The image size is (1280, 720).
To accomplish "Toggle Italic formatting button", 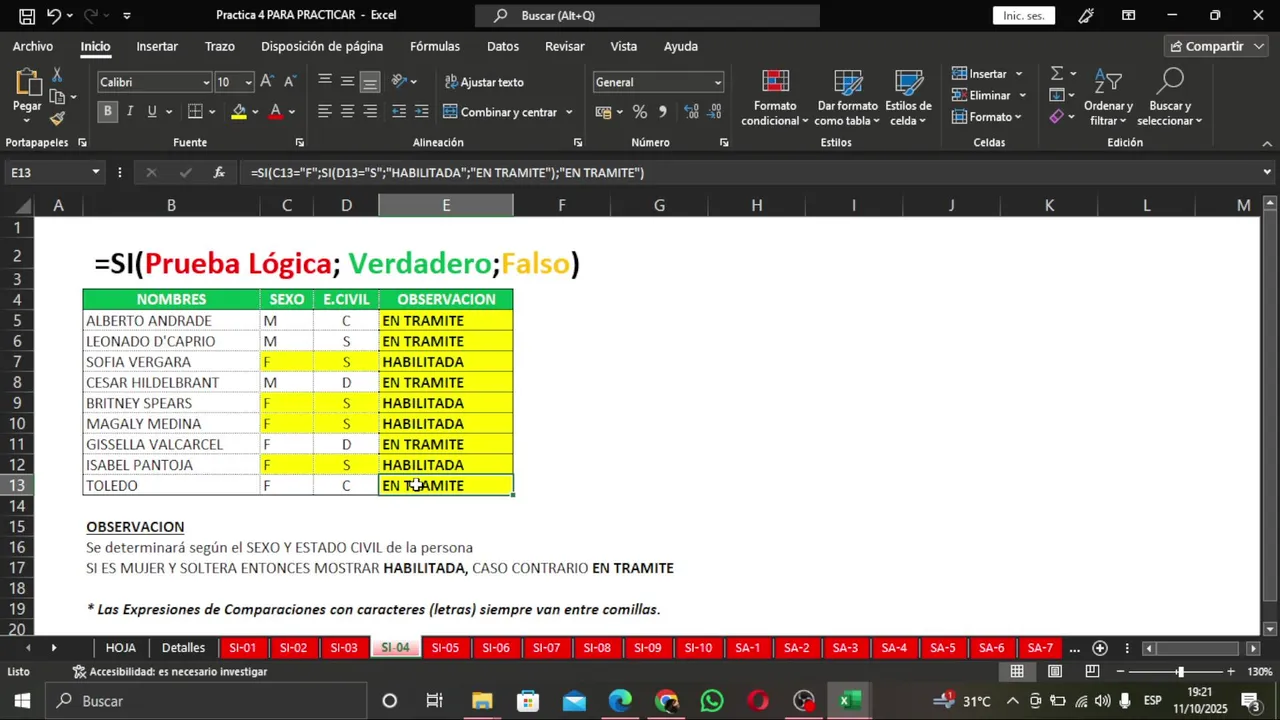I will 130,112.
